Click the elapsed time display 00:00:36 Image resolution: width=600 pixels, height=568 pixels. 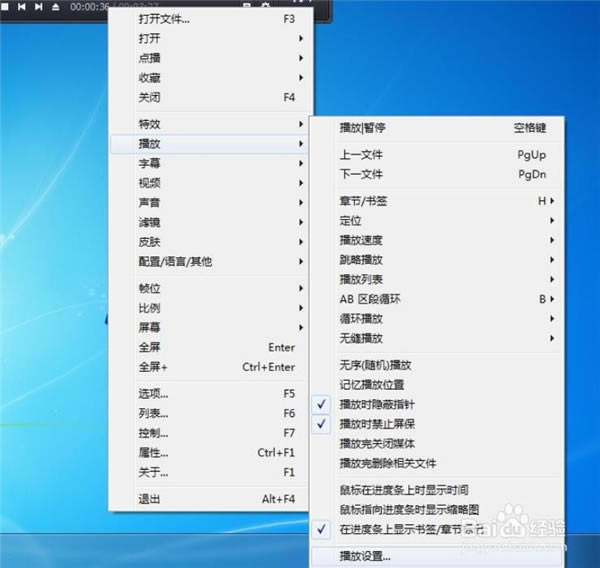91,7
